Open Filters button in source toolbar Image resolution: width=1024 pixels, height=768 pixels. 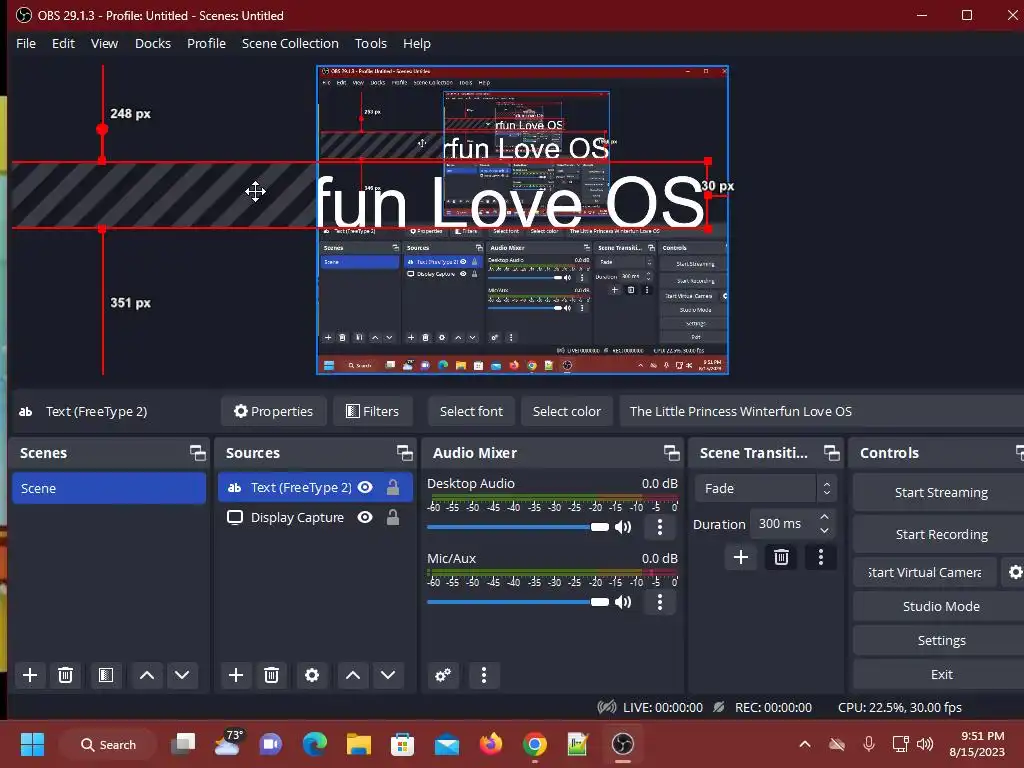[372, 411]
